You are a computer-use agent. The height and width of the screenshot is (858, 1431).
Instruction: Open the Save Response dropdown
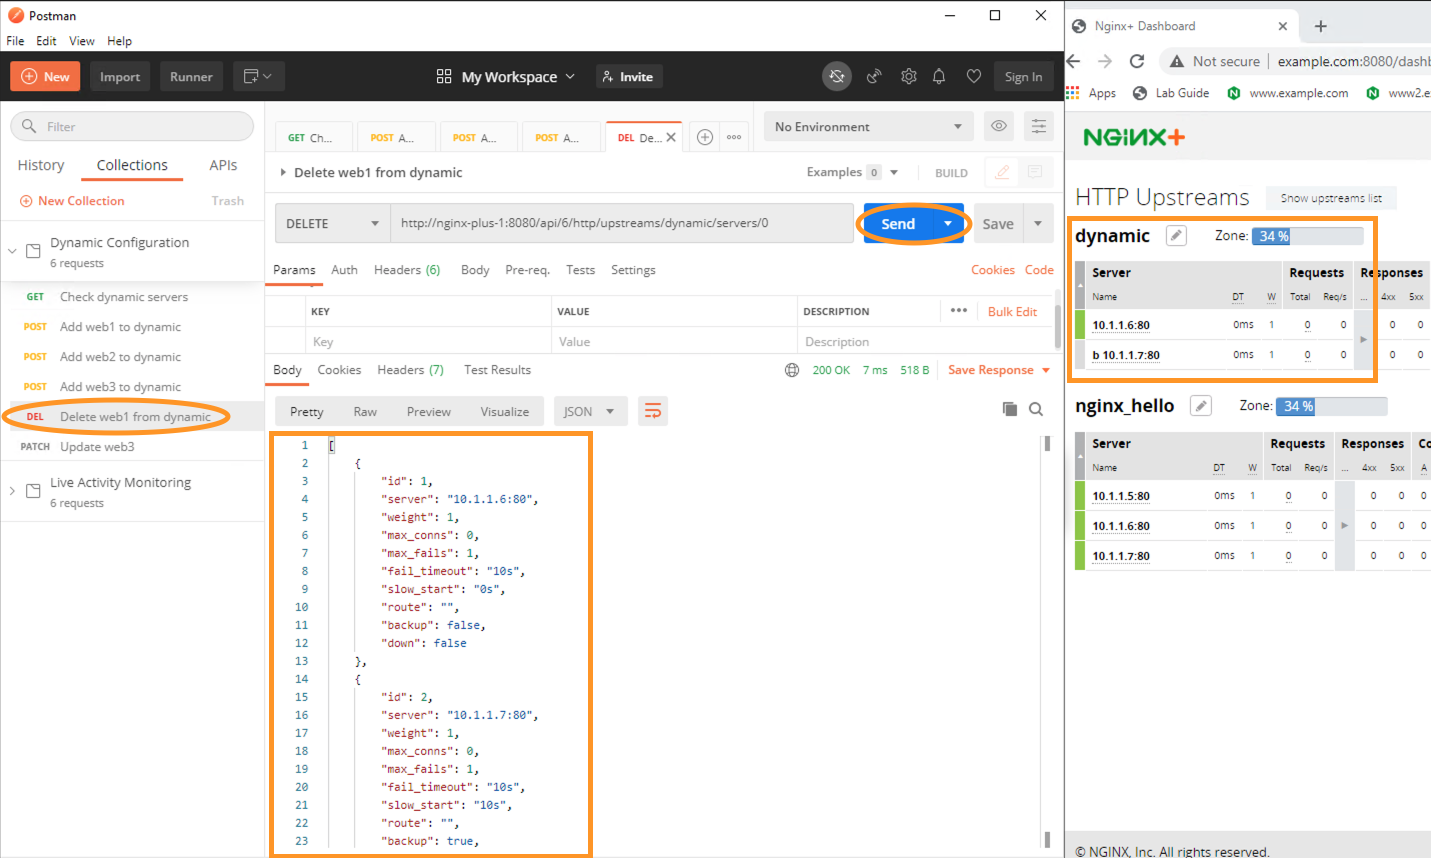click(x=1000, y=370)
